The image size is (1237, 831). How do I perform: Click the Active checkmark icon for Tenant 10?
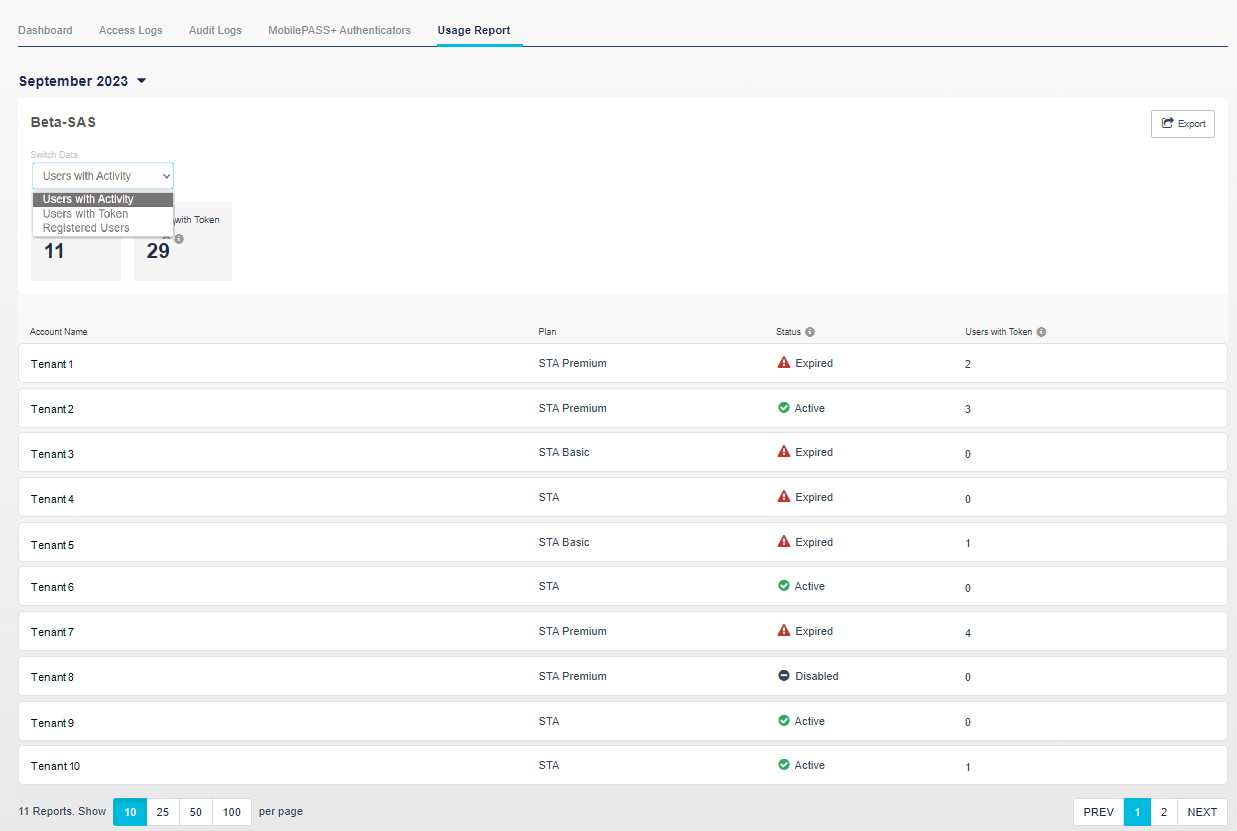coord(784,765)
